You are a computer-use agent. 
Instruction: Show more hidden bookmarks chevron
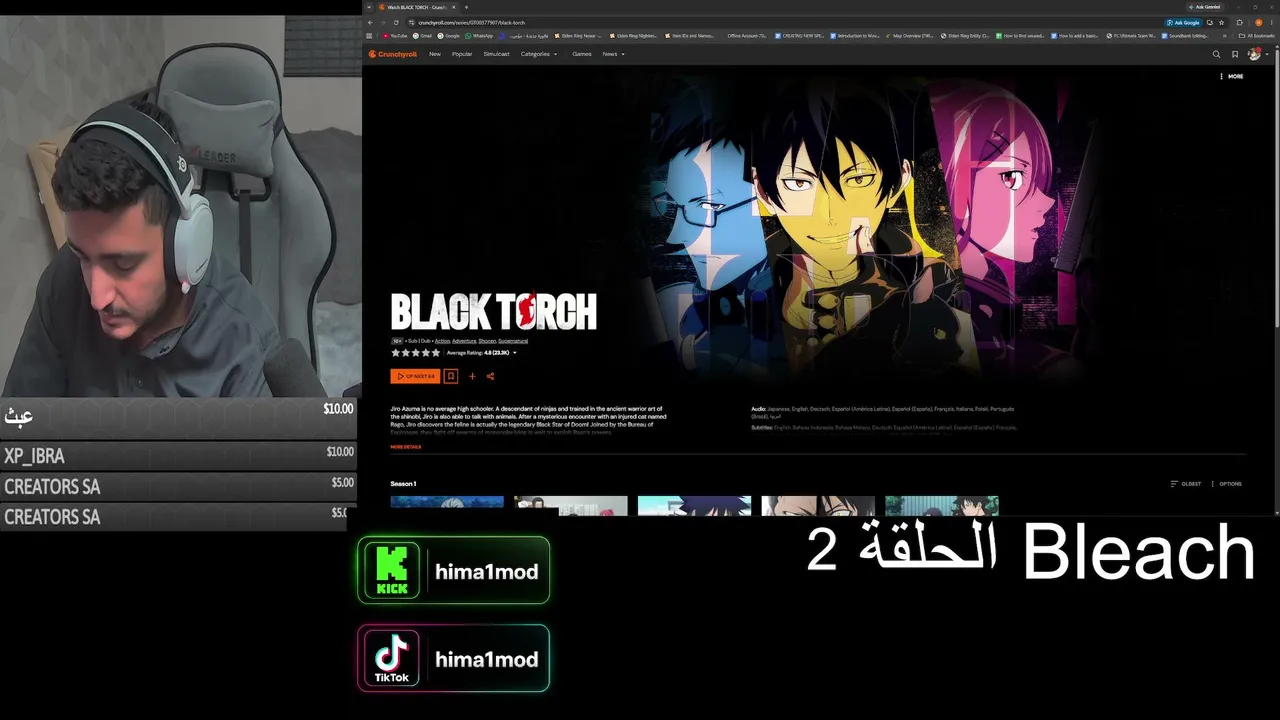point(1225,36)
